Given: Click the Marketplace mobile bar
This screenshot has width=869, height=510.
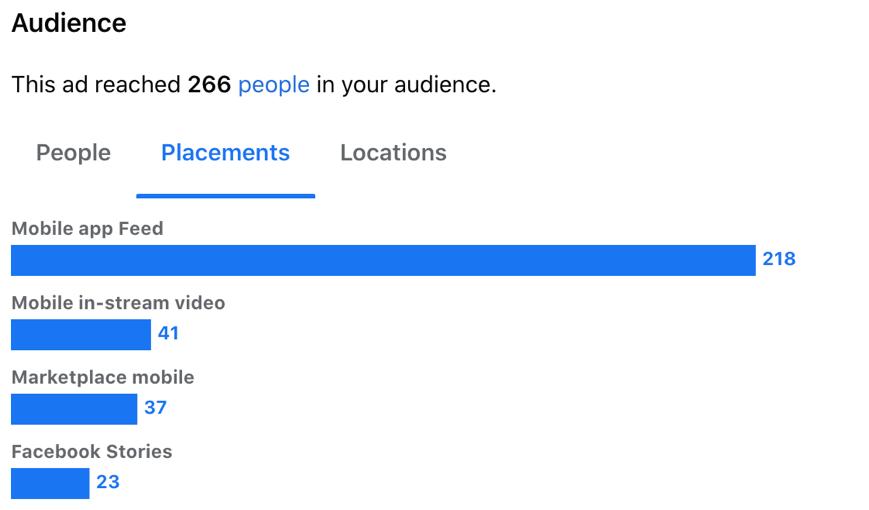Looking at the screenshot, I should (x=74, y=409).
